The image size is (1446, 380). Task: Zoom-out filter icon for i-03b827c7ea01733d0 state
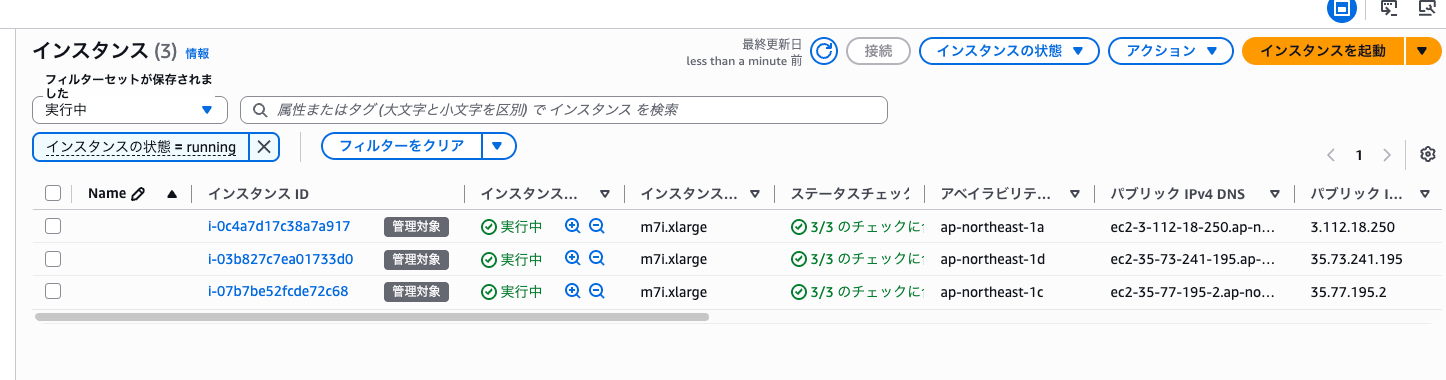(x=597, y=259)
